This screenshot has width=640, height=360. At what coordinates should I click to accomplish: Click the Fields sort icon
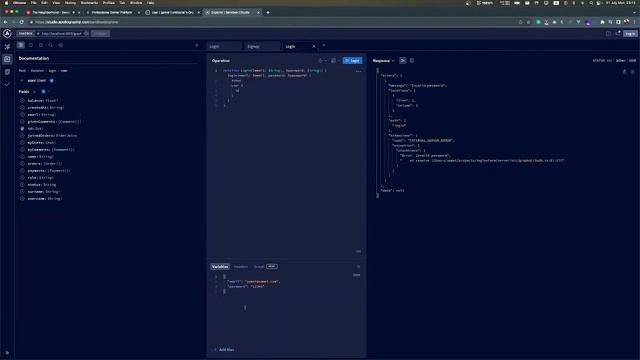35,92
